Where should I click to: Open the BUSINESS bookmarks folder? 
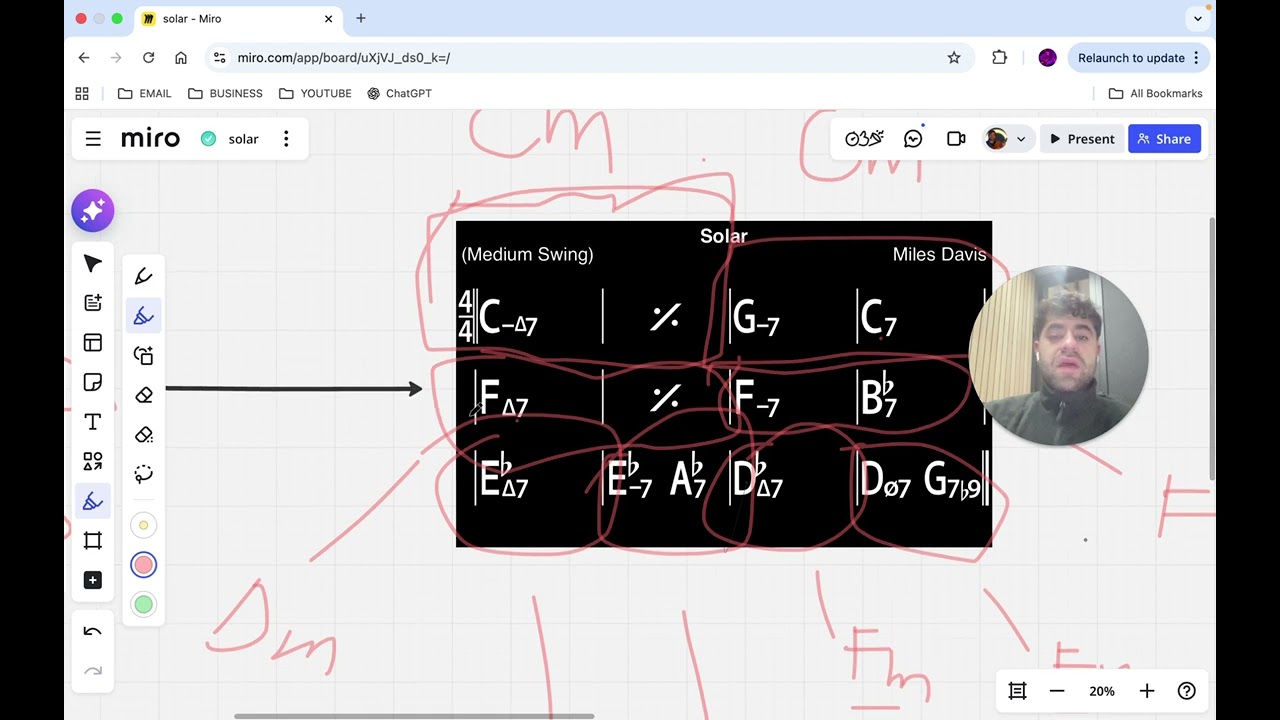point(225,93)
